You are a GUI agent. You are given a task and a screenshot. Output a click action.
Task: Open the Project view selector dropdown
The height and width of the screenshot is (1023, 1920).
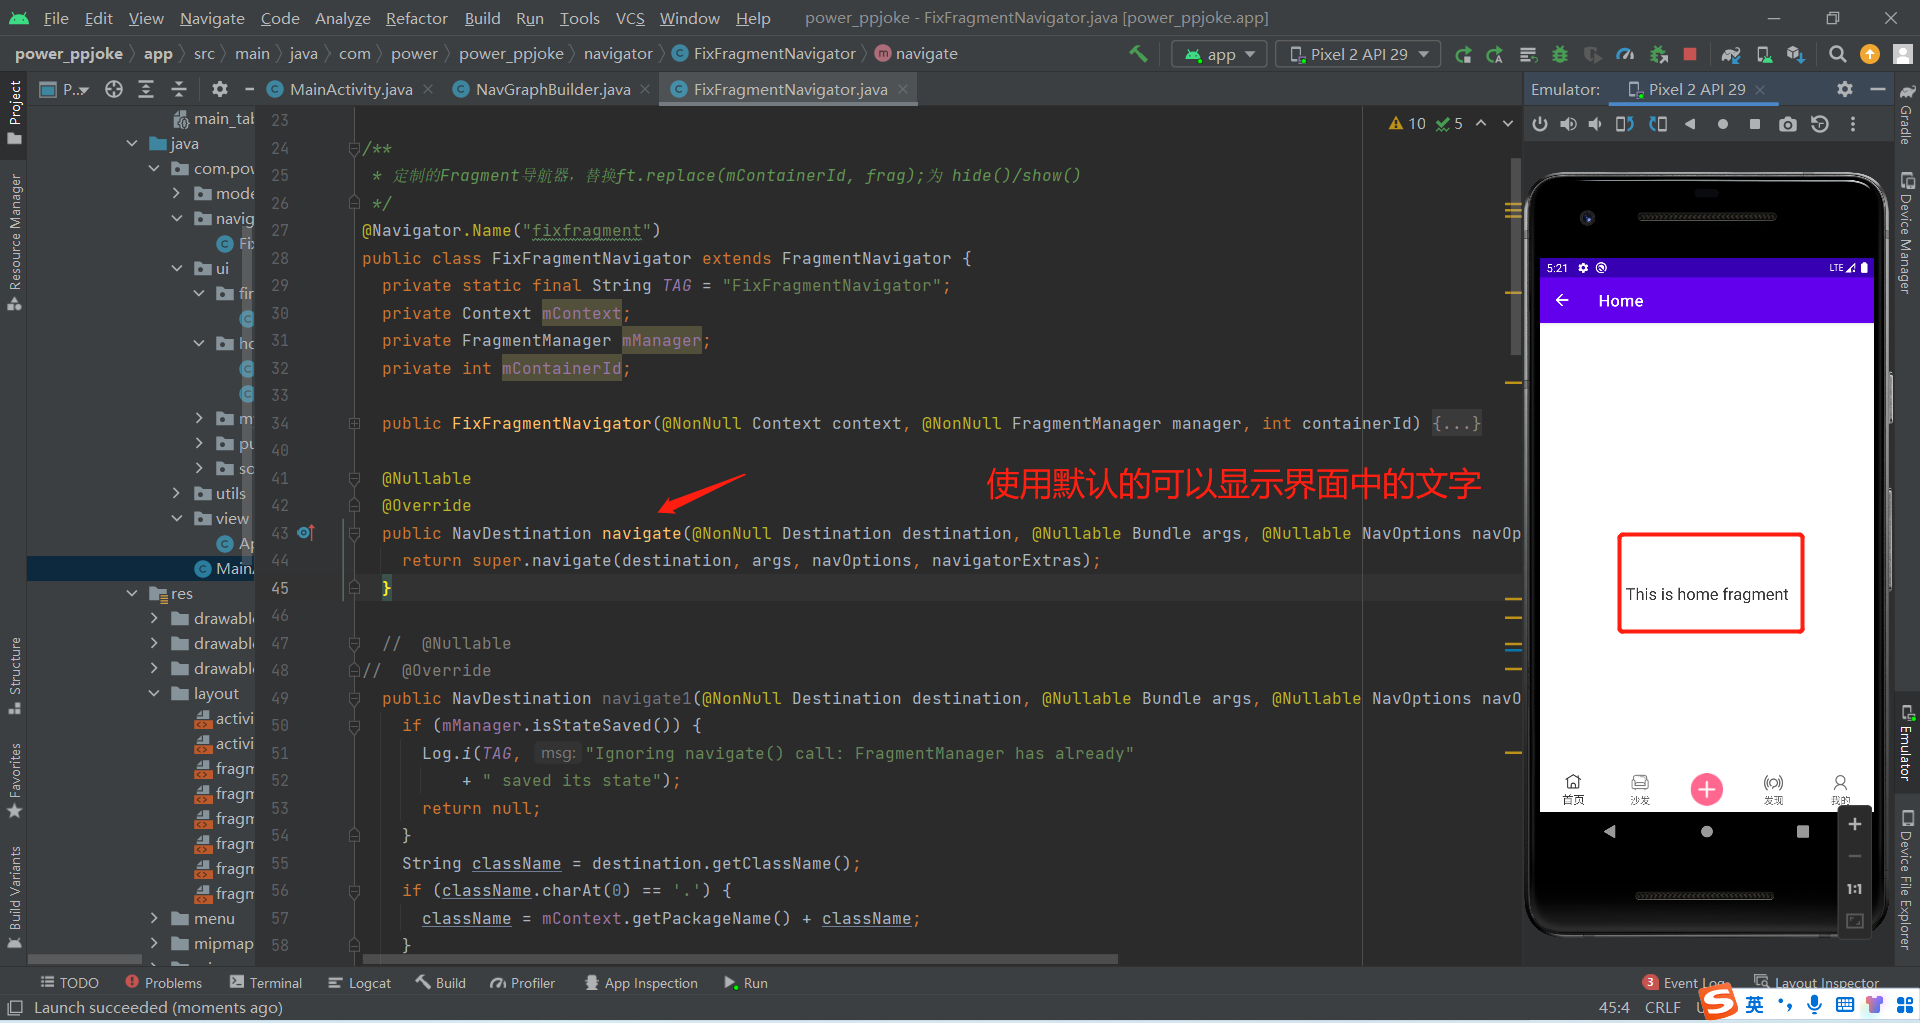[x=65, y=89]
